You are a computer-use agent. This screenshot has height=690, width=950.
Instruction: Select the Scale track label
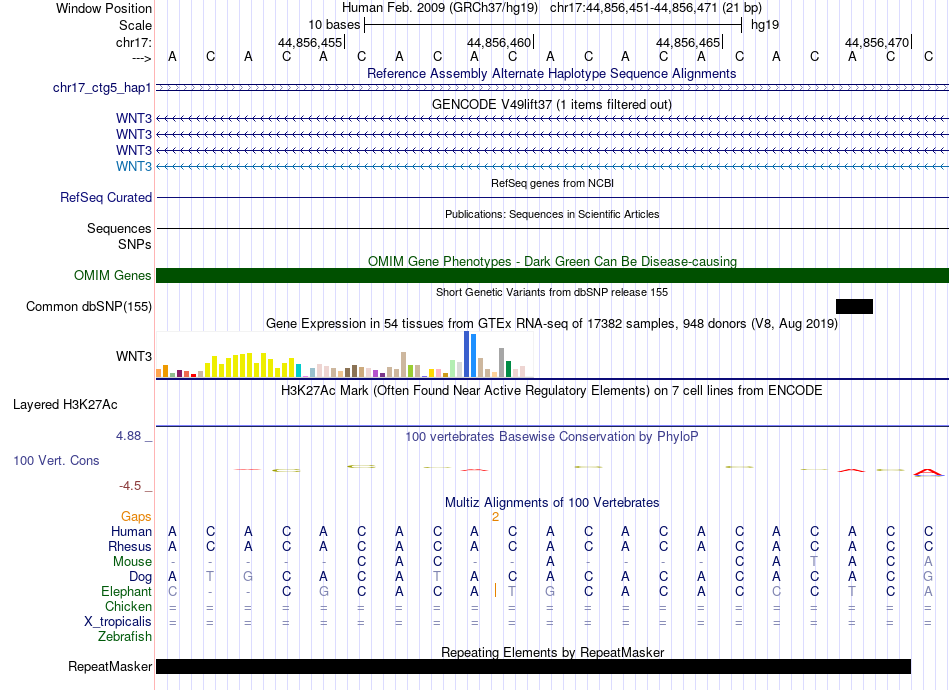pos(135,25)
